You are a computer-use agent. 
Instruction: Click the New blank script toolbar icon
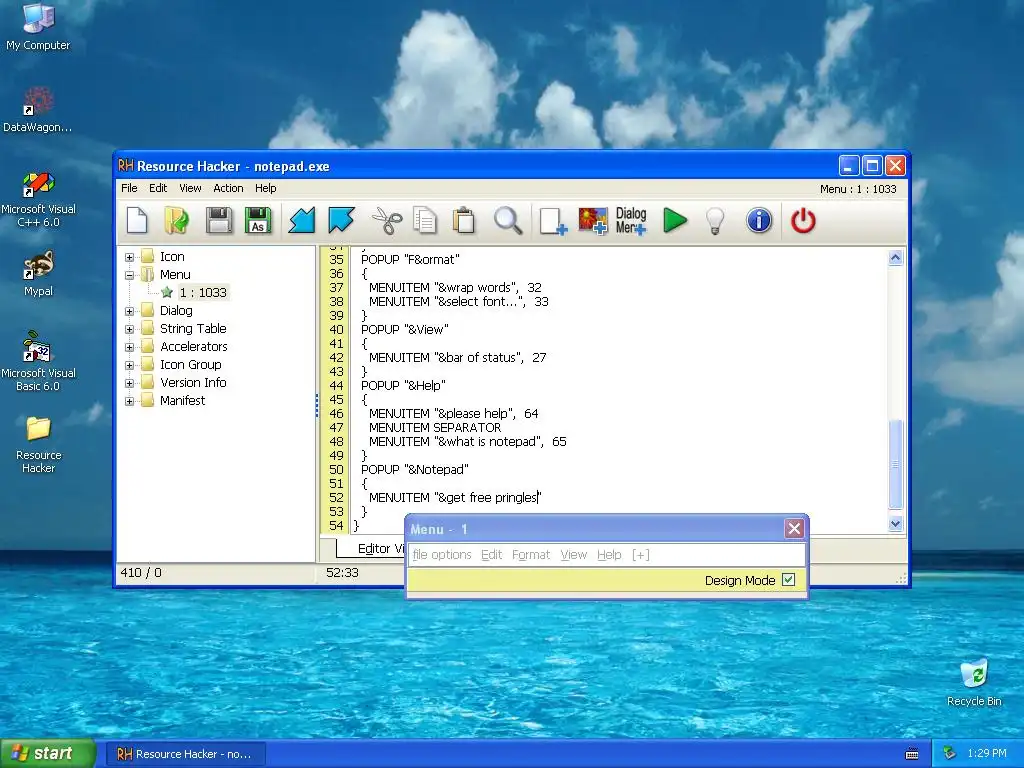[x=137, y=221]
